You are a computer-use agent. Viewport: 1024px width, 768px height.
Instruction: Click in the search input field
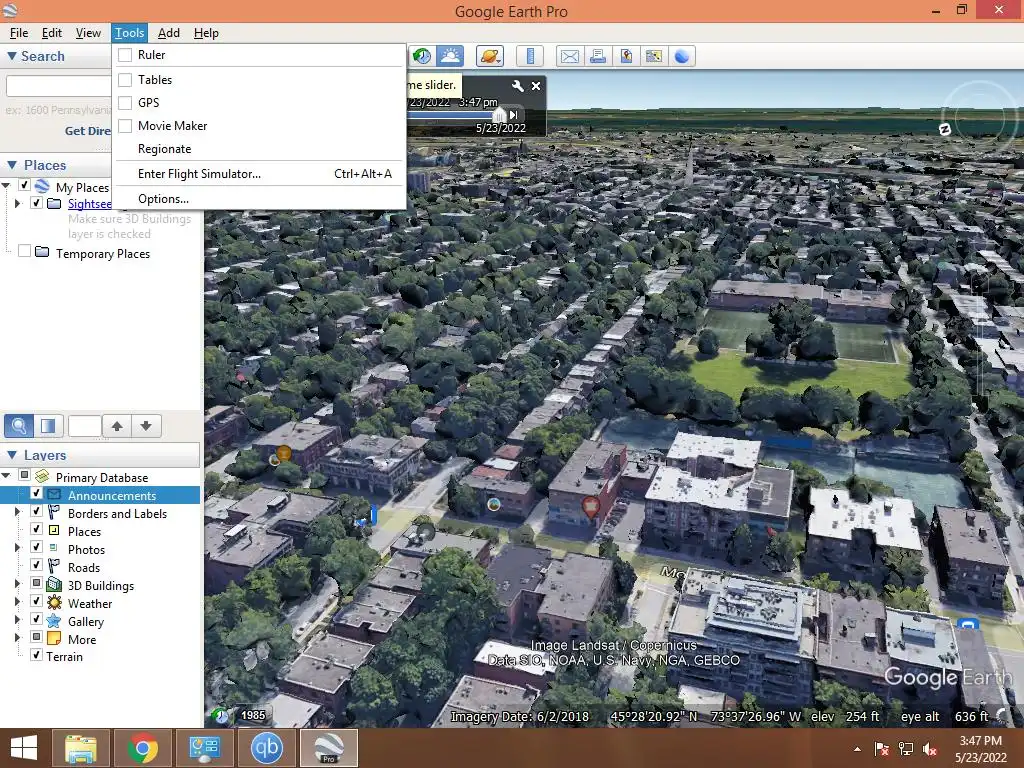[x=59, y=86]
